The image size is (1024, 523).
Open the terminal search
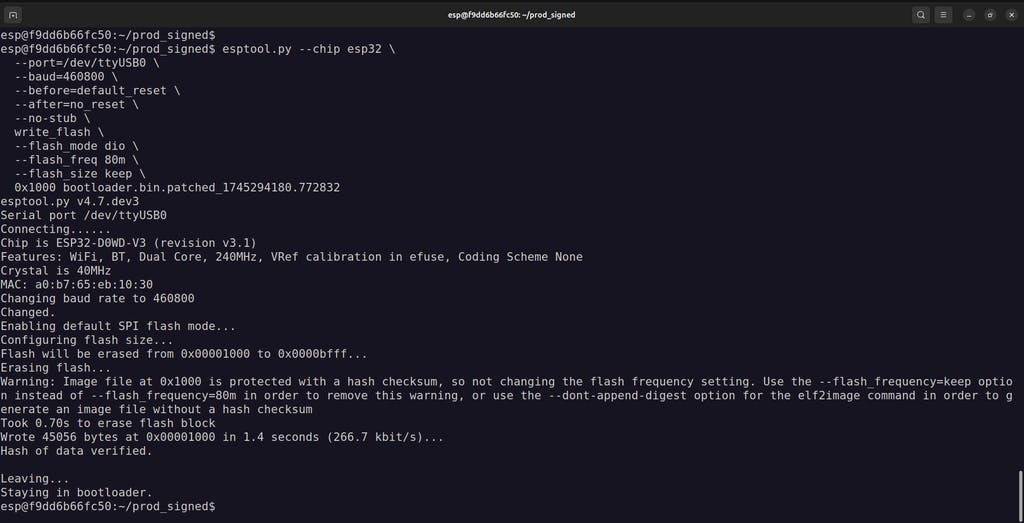coord(920,15)
